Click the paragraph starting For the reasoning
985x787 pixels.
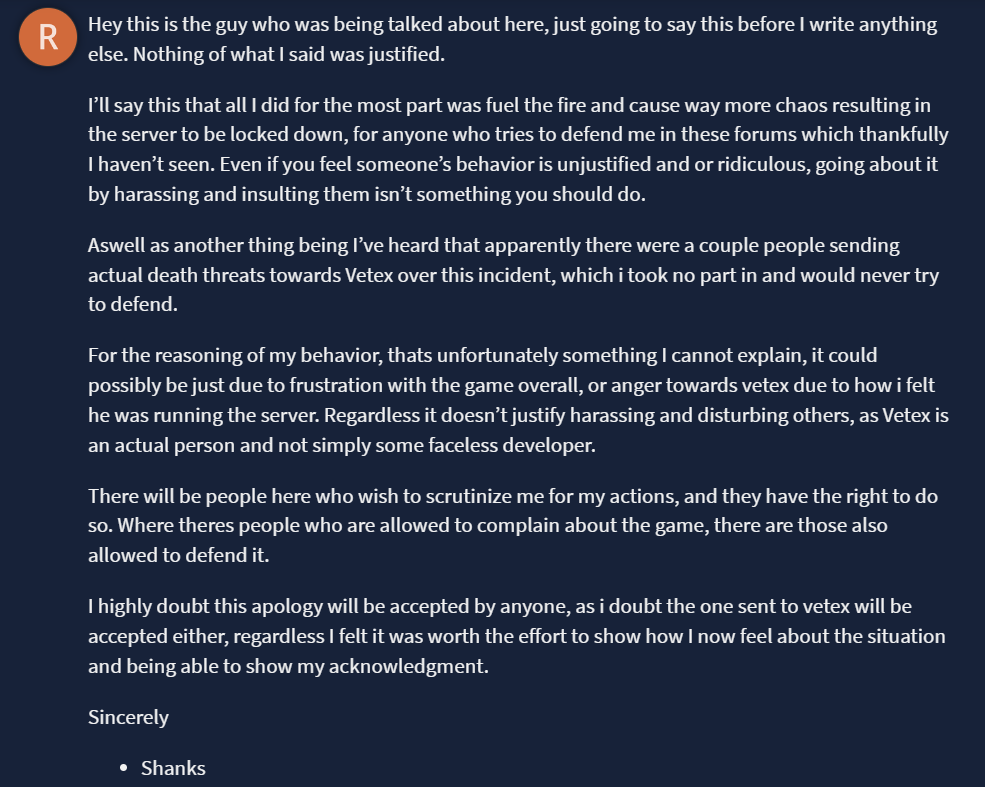[x=518, y=400]
